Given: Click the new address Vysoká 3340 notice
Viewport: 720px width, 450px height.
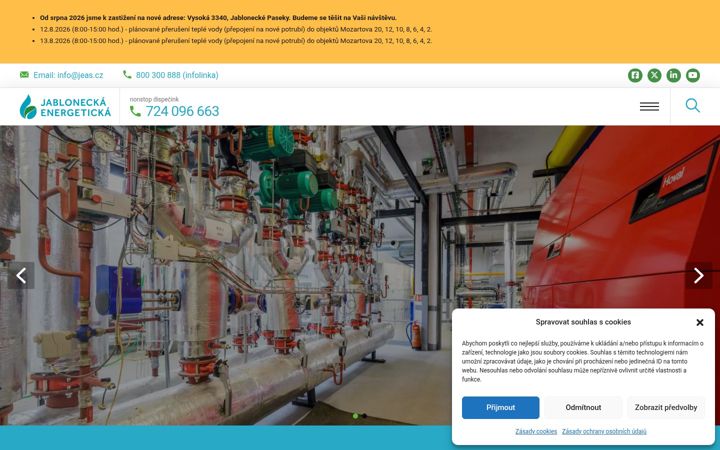Looking at the screenshot, I should tap(218, 18).
